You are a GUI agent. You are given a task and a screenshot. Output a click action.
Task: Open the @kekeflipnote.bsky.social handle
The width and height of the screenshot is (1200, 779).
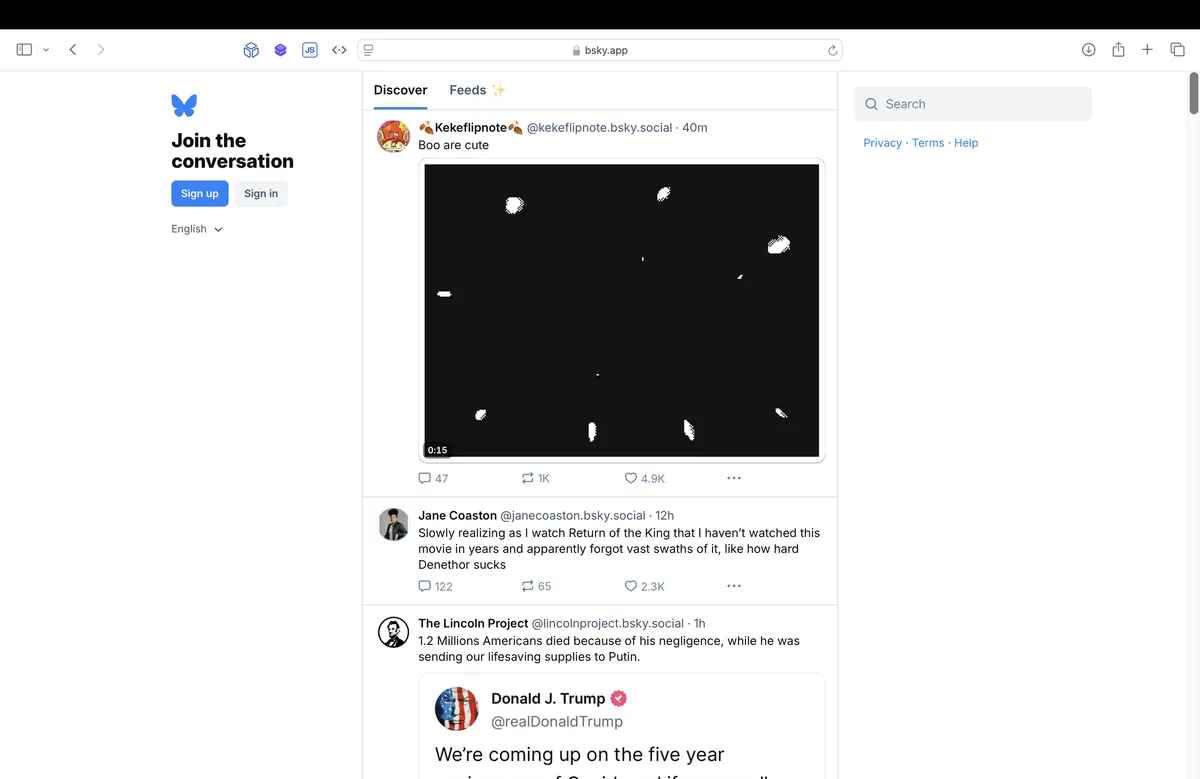[600, 128]
